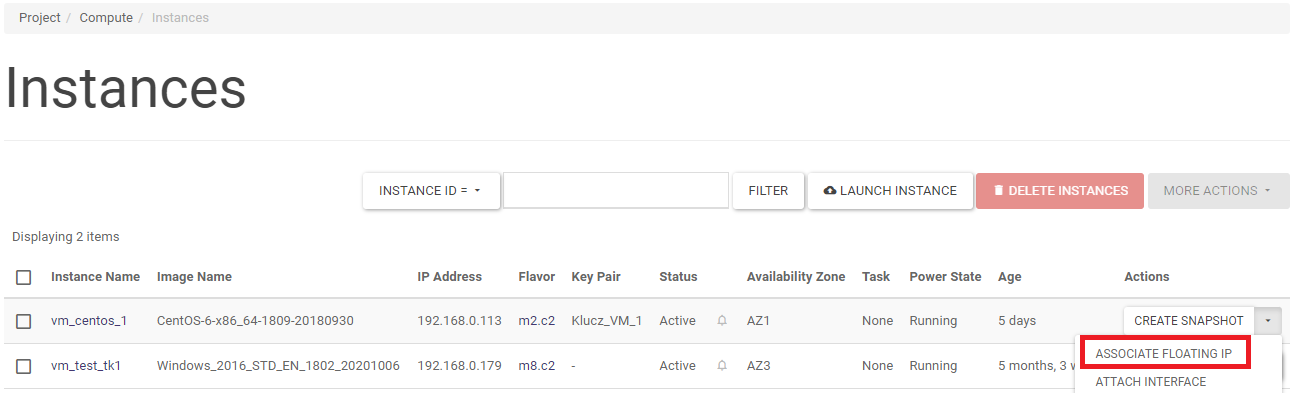The width and height of the screenshot is (1303, 393).
Task: Toggle the select-all instances checkbox
Action: 24,277
